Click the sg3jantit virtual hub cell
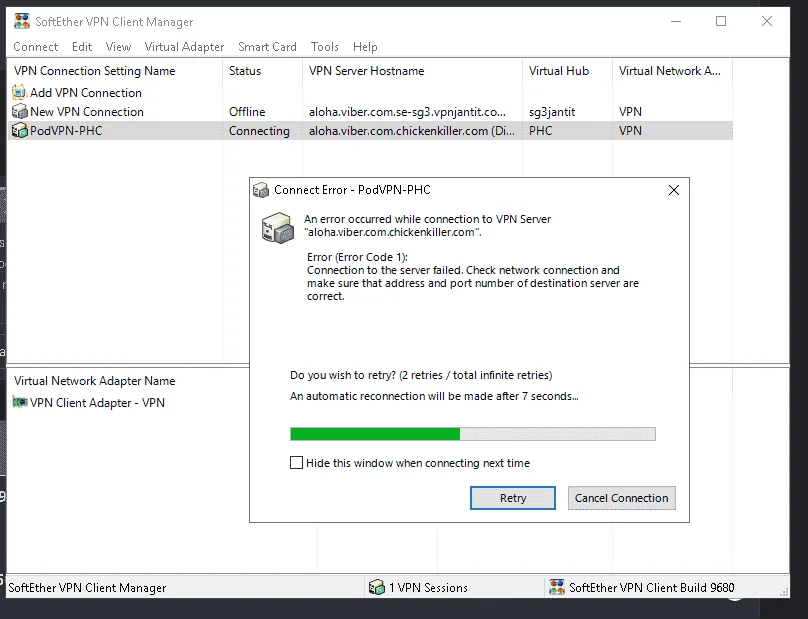Image resolution: width=808 pixels, height=619 pixels. tap(552, 112)
